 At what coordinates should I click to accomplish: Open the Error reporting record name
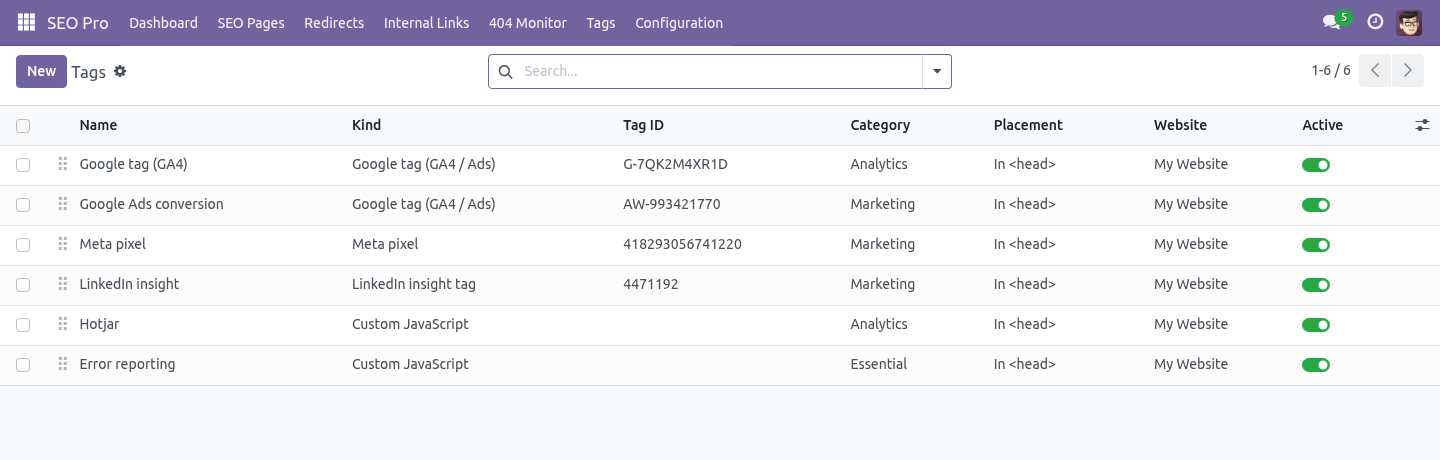127,364
